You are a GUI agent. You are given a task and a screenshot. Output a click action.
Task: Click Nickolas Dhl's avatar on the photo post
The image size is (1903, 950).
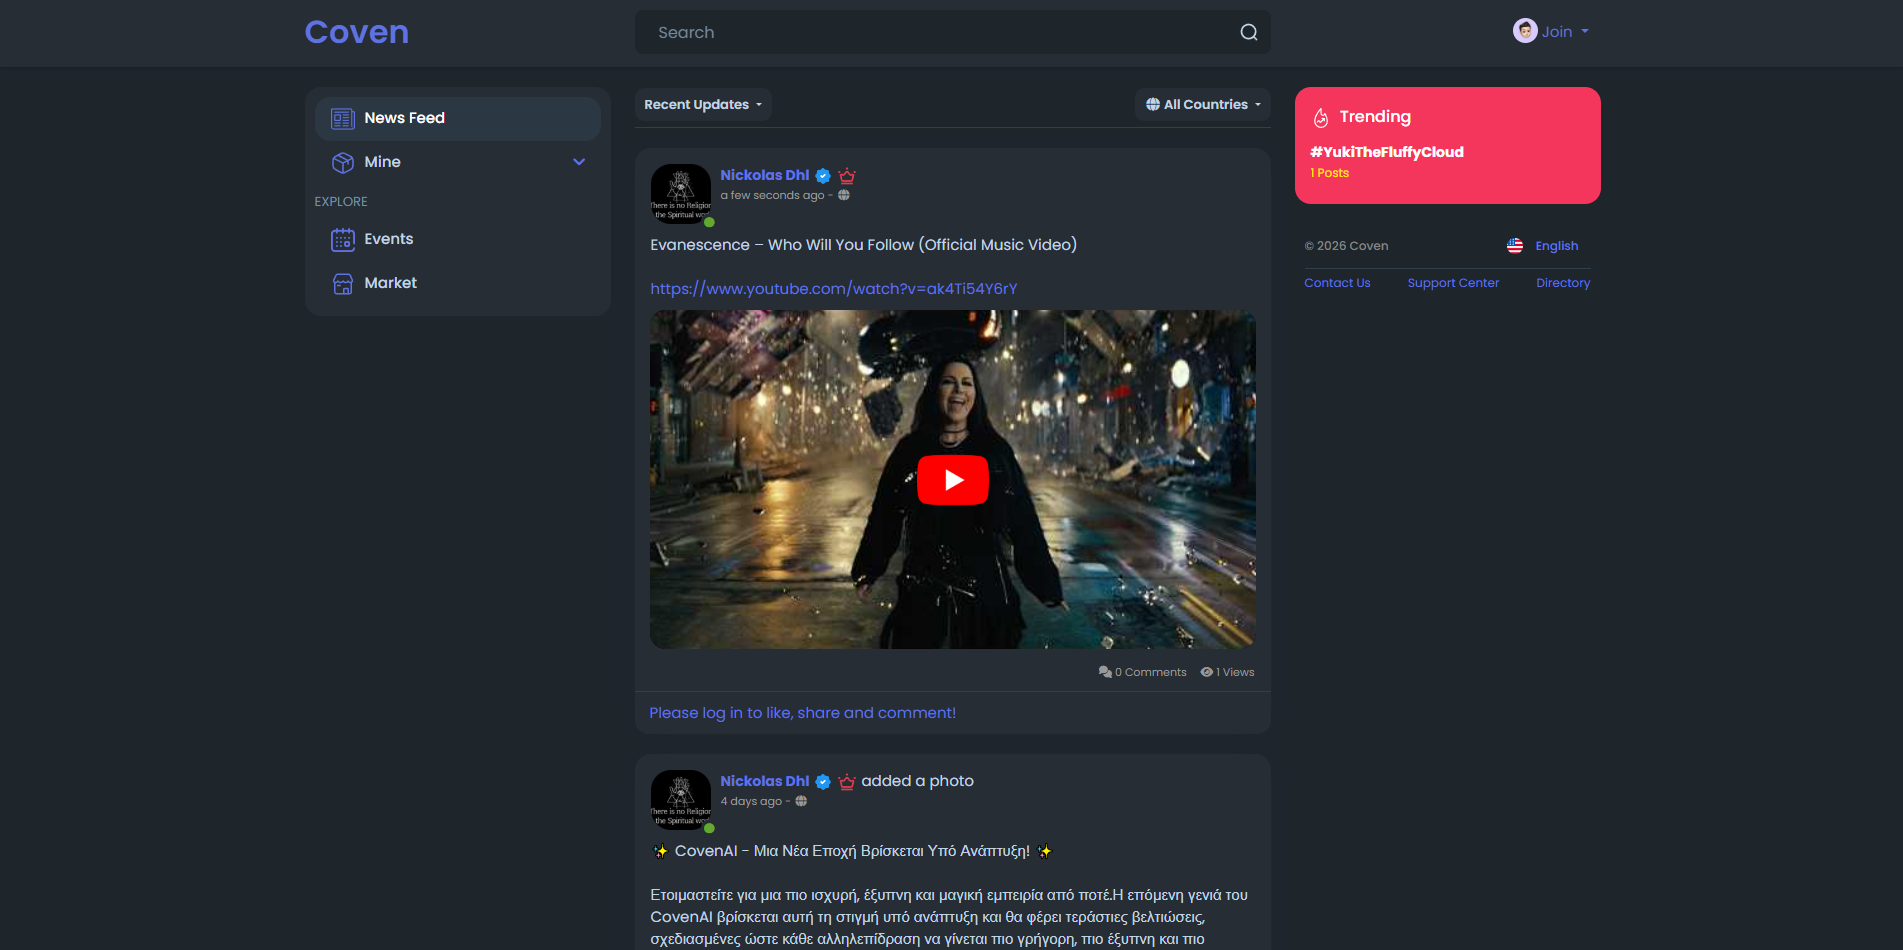click(681, 800)
